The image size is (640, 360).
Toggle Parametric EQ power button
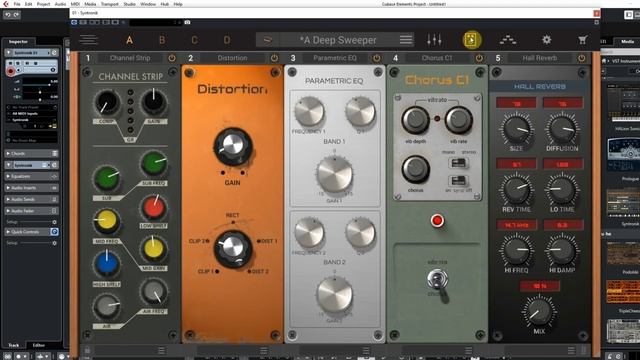[x=377, y=58]
